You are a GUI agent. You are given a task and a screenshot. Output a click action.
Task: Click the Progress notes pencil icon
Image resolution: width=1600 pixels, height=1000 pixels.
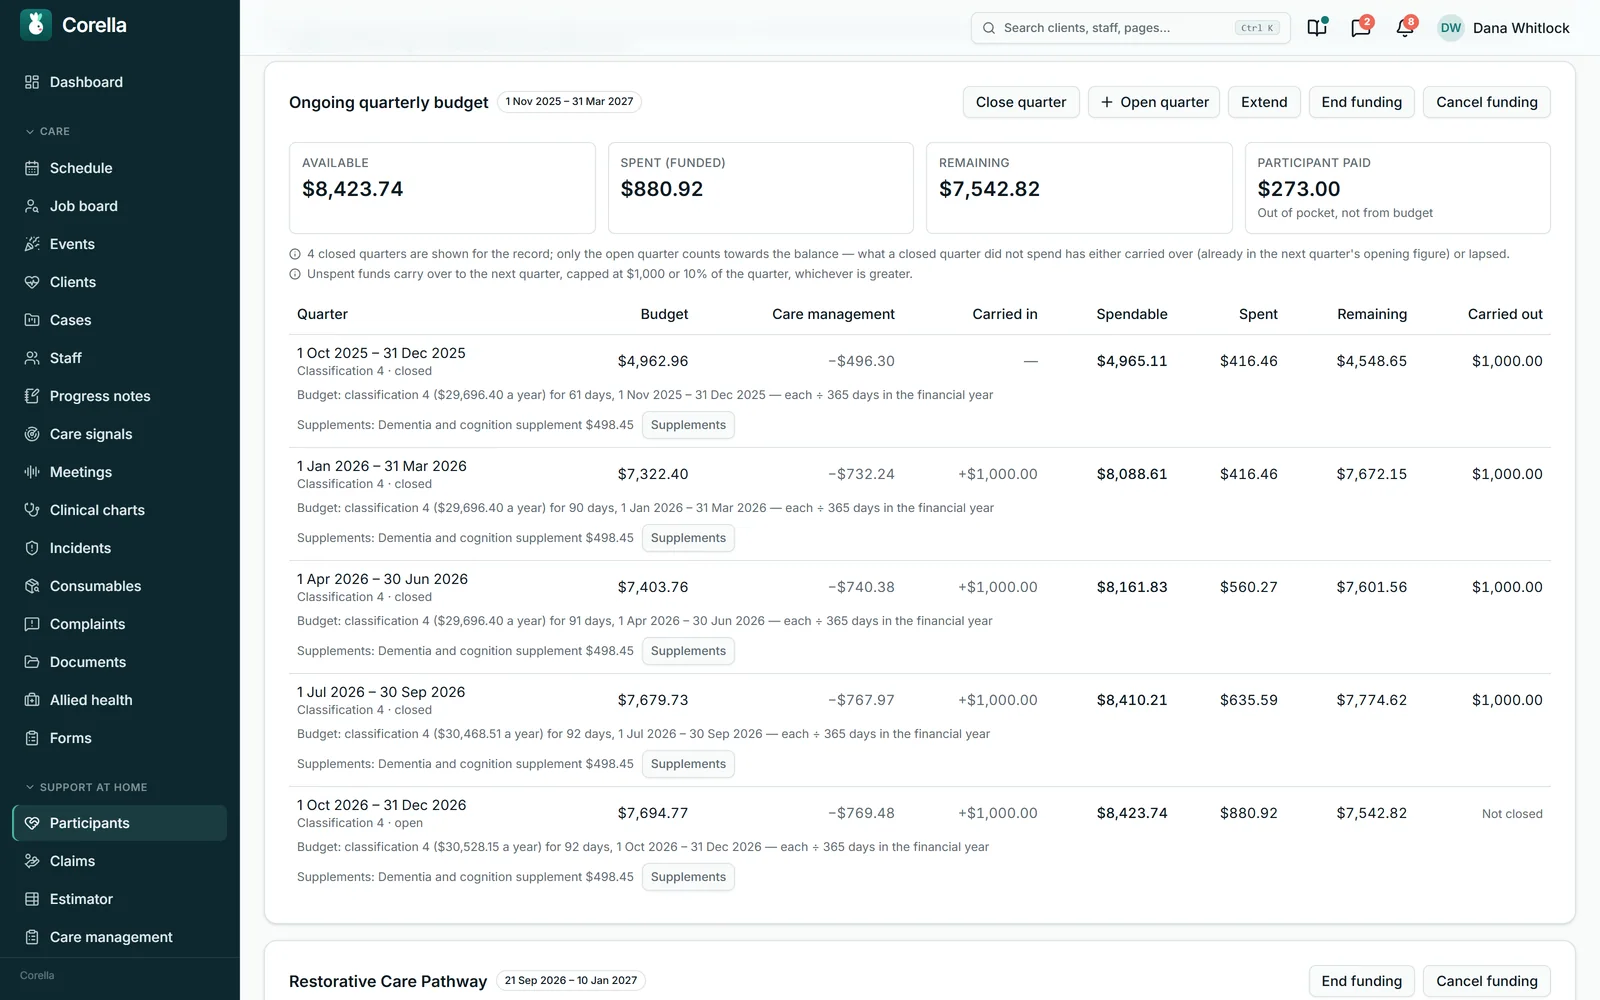tap(32, 396)
